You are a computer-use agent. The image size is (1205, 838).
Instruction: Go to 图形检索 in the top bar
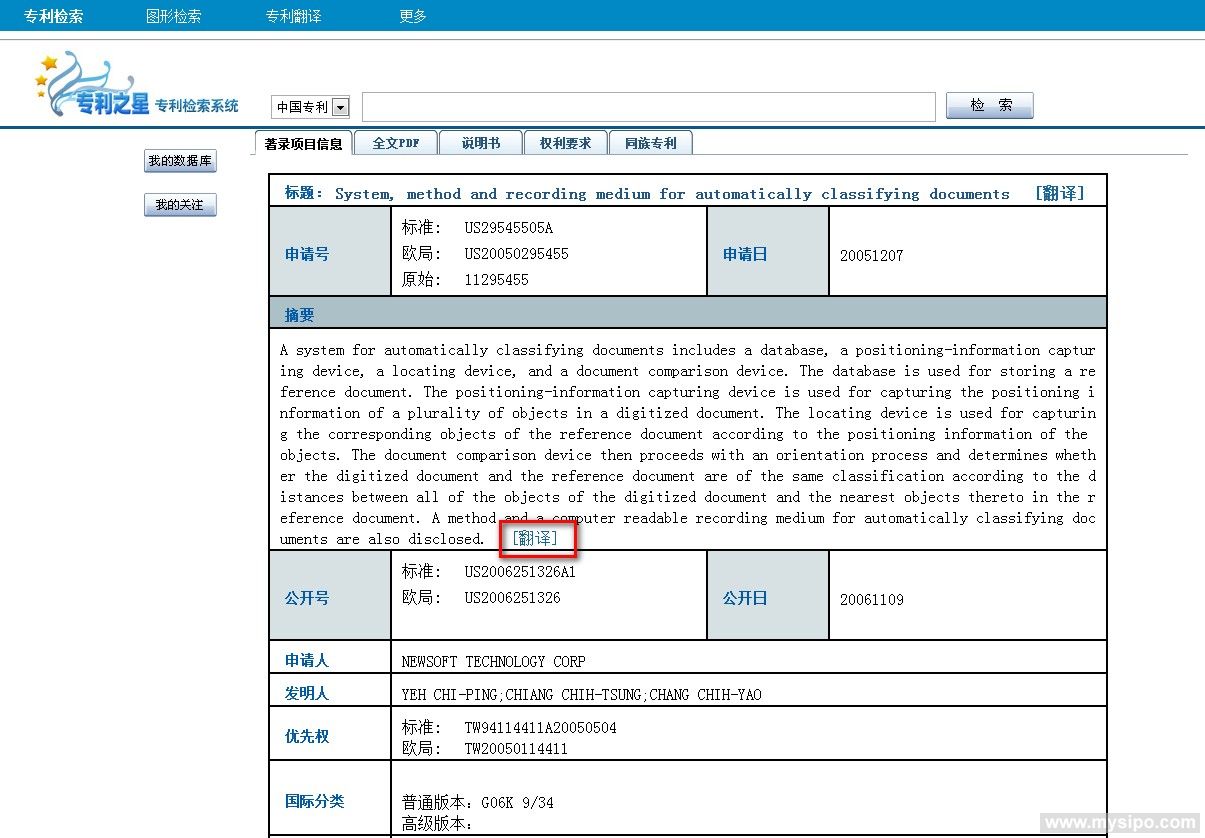pyautogui.click(x=173, y=16)
